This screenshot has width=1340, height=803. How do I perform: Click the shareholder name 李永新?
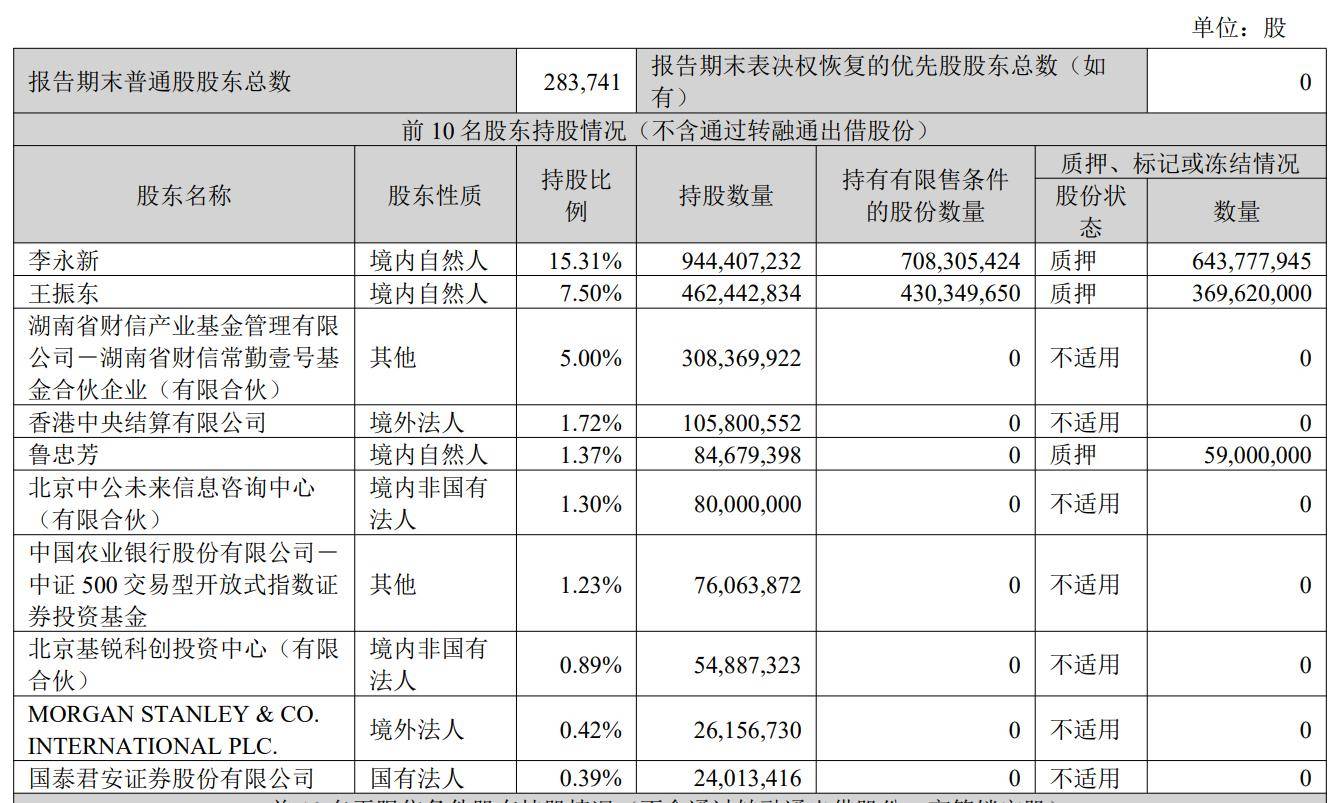pos(64,261)
